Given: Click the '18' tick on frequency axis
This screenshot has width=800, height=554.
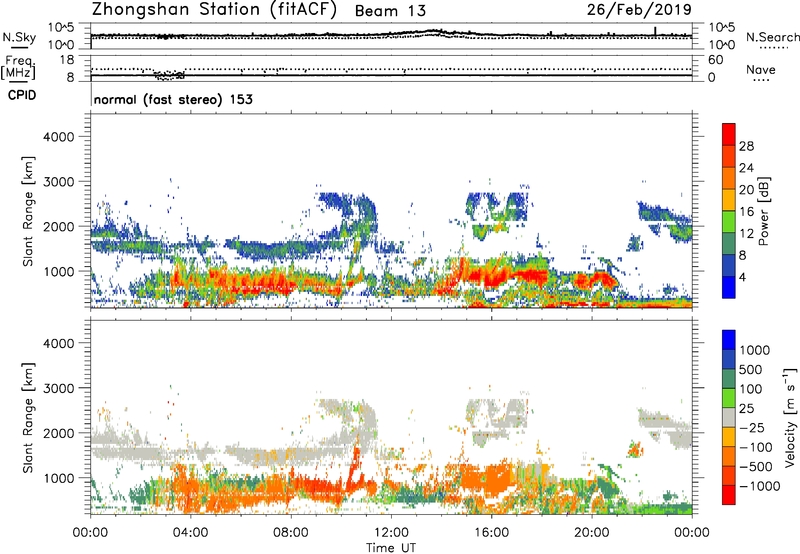Looking at the screenshot, I should point(67,60).
